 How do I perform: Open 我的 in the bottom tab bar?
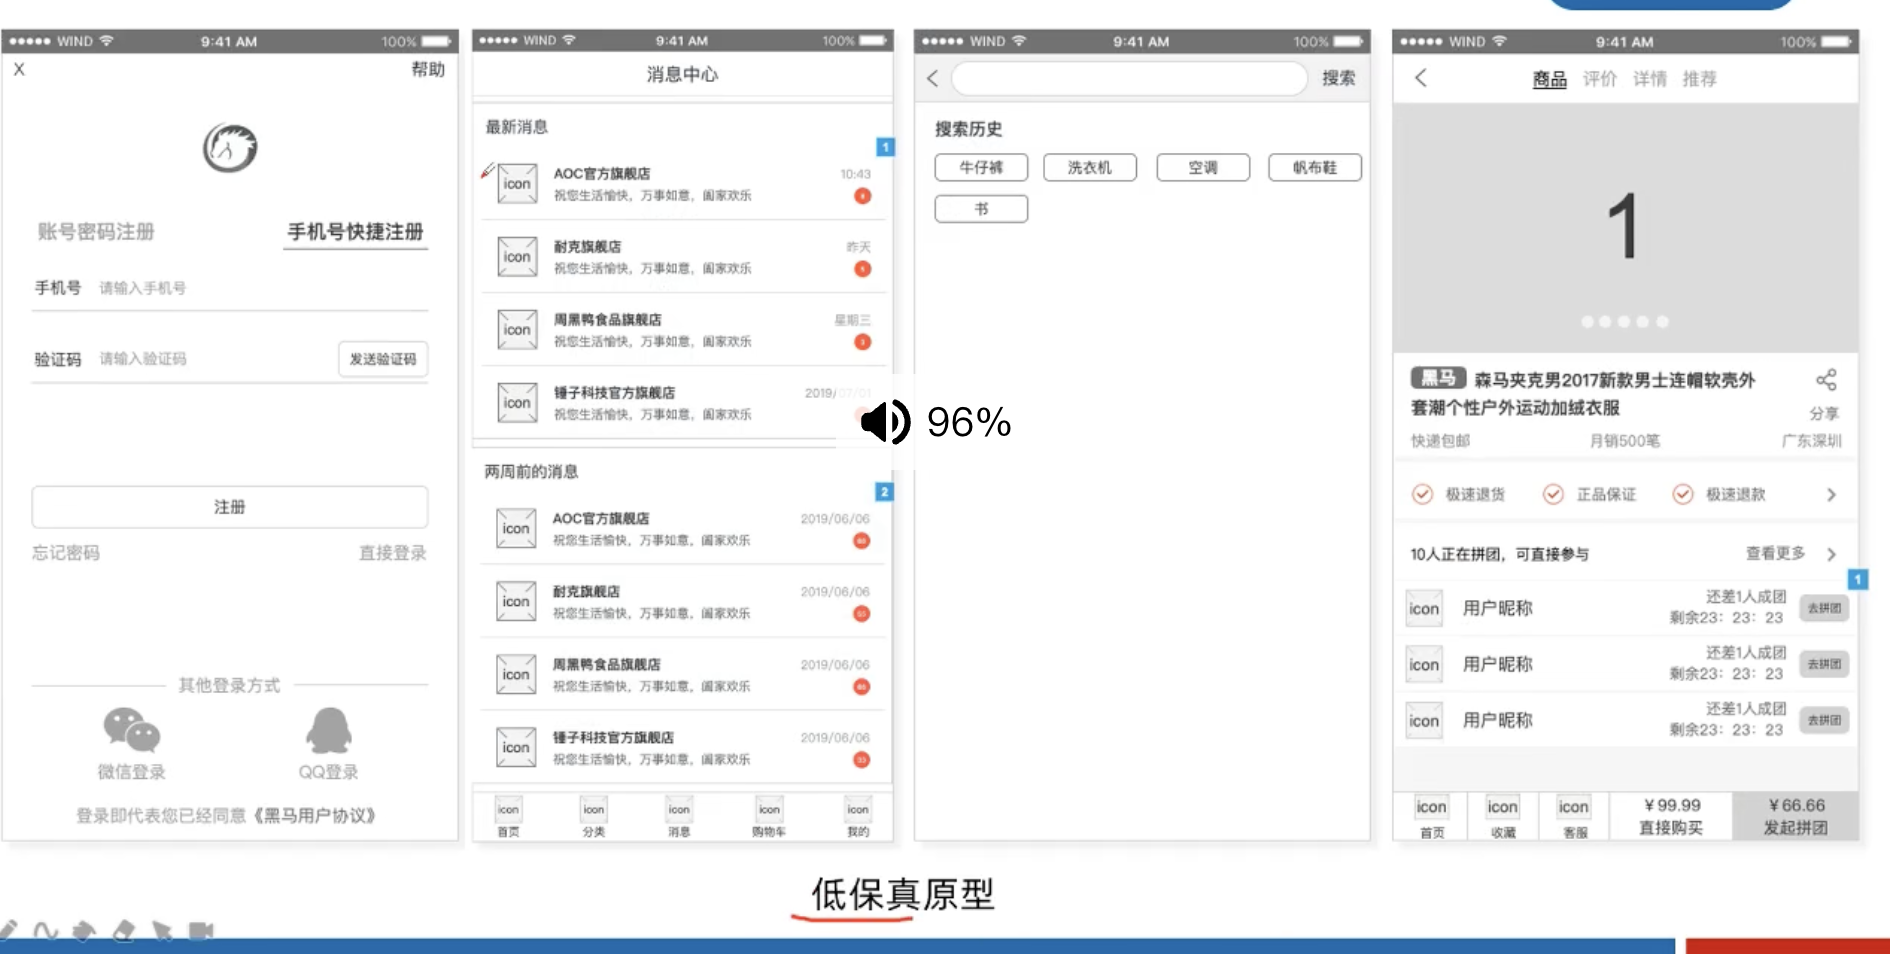point(858,817)
